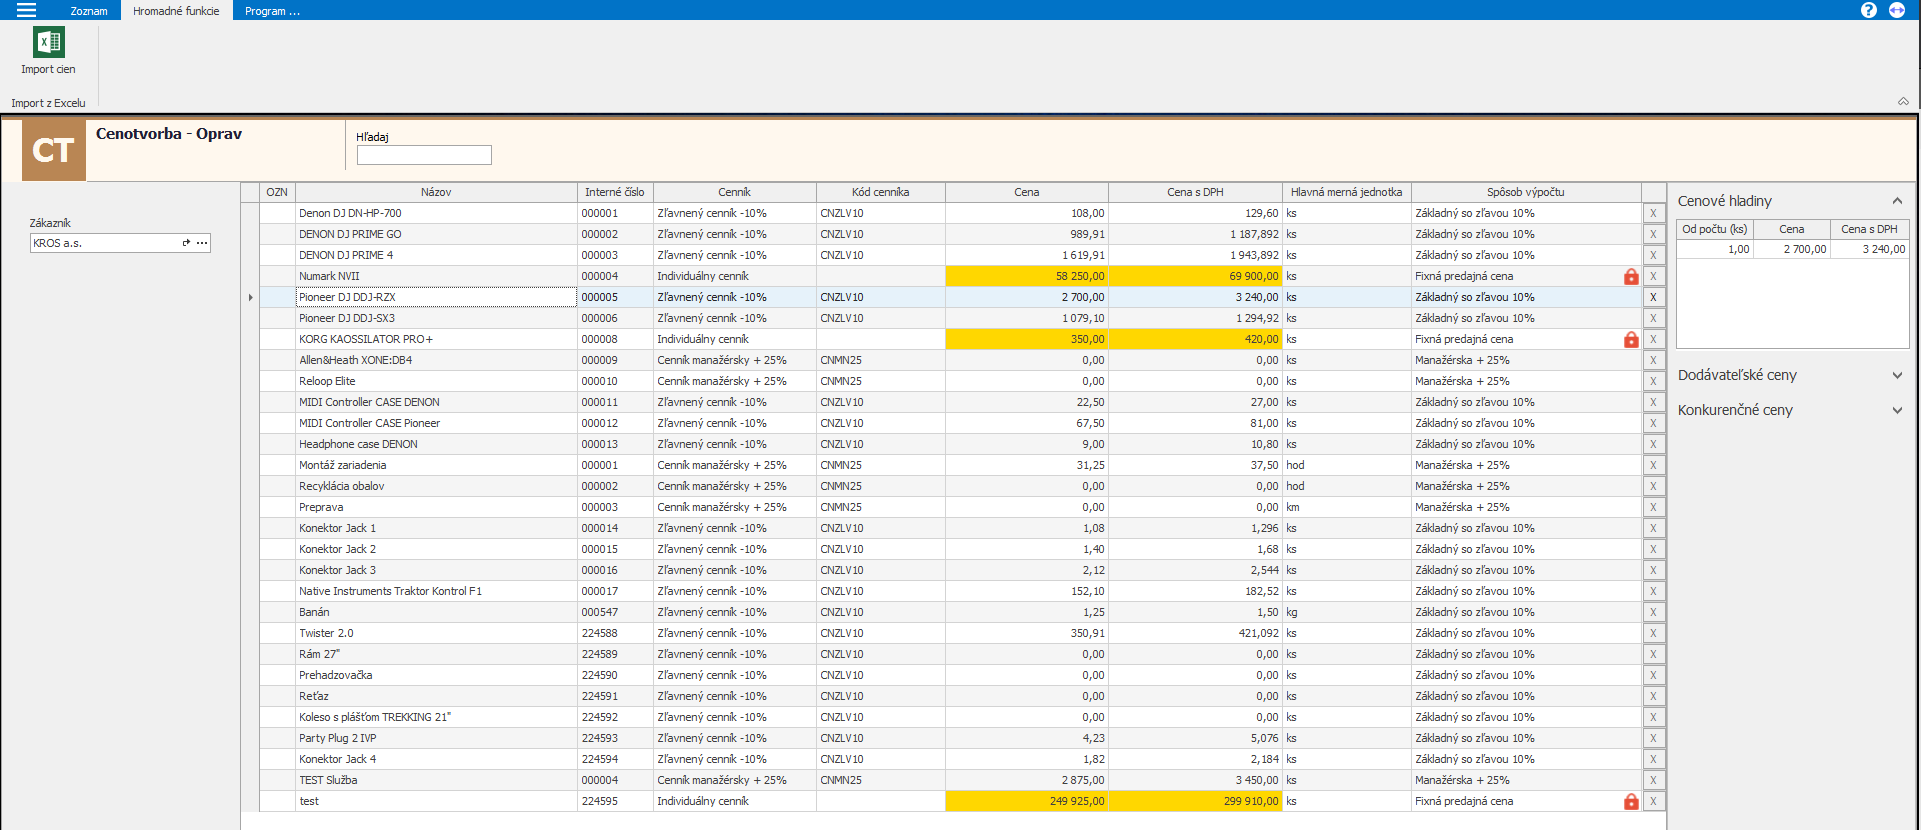
Task: Click the unit km in the Preprava row
Action: [1346, 507]
